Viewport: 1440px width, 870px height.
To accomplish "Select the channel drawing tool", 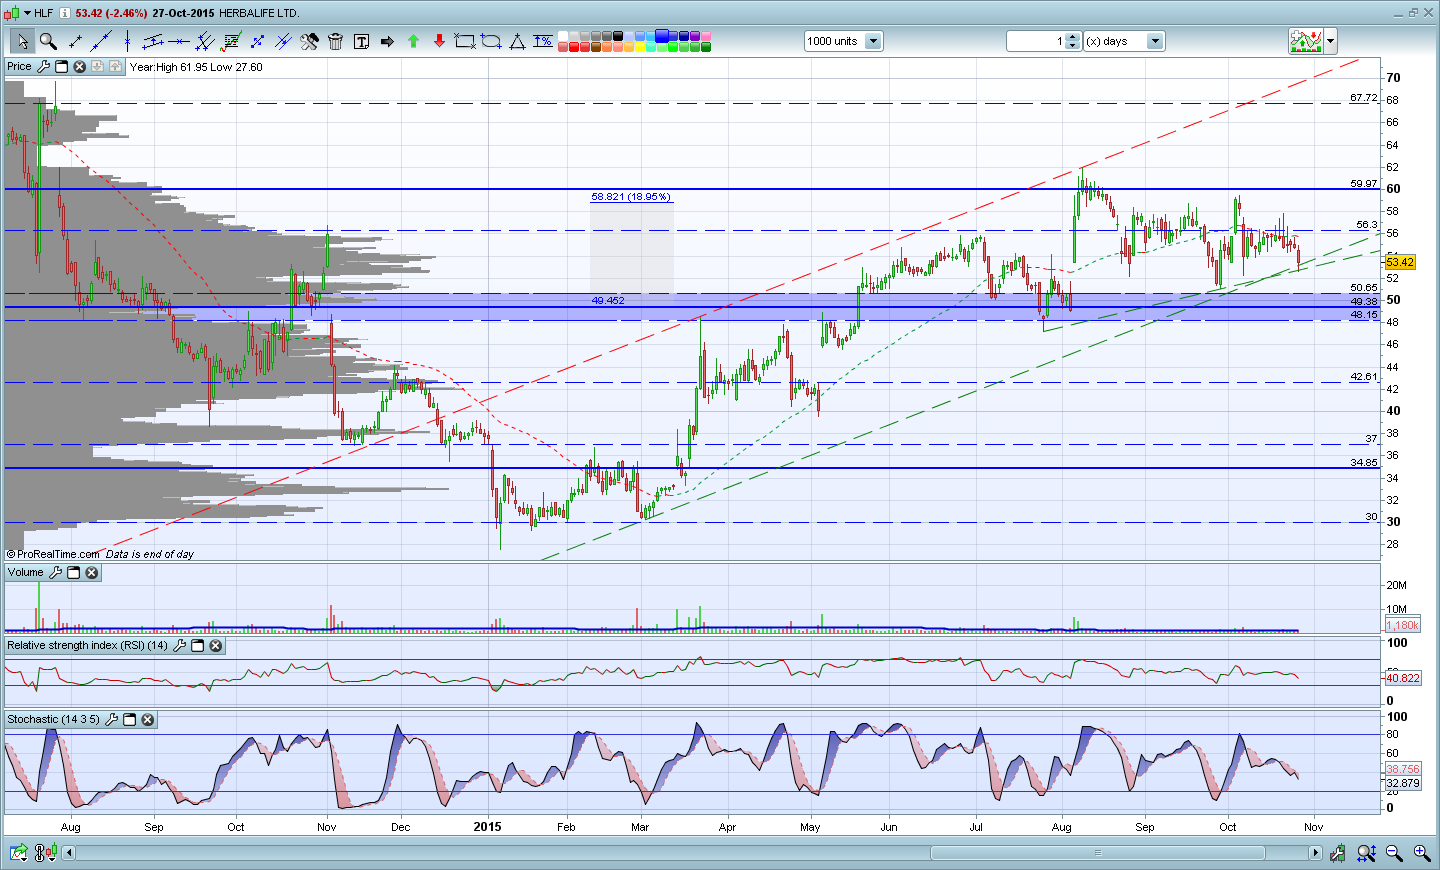I will 153,41.
